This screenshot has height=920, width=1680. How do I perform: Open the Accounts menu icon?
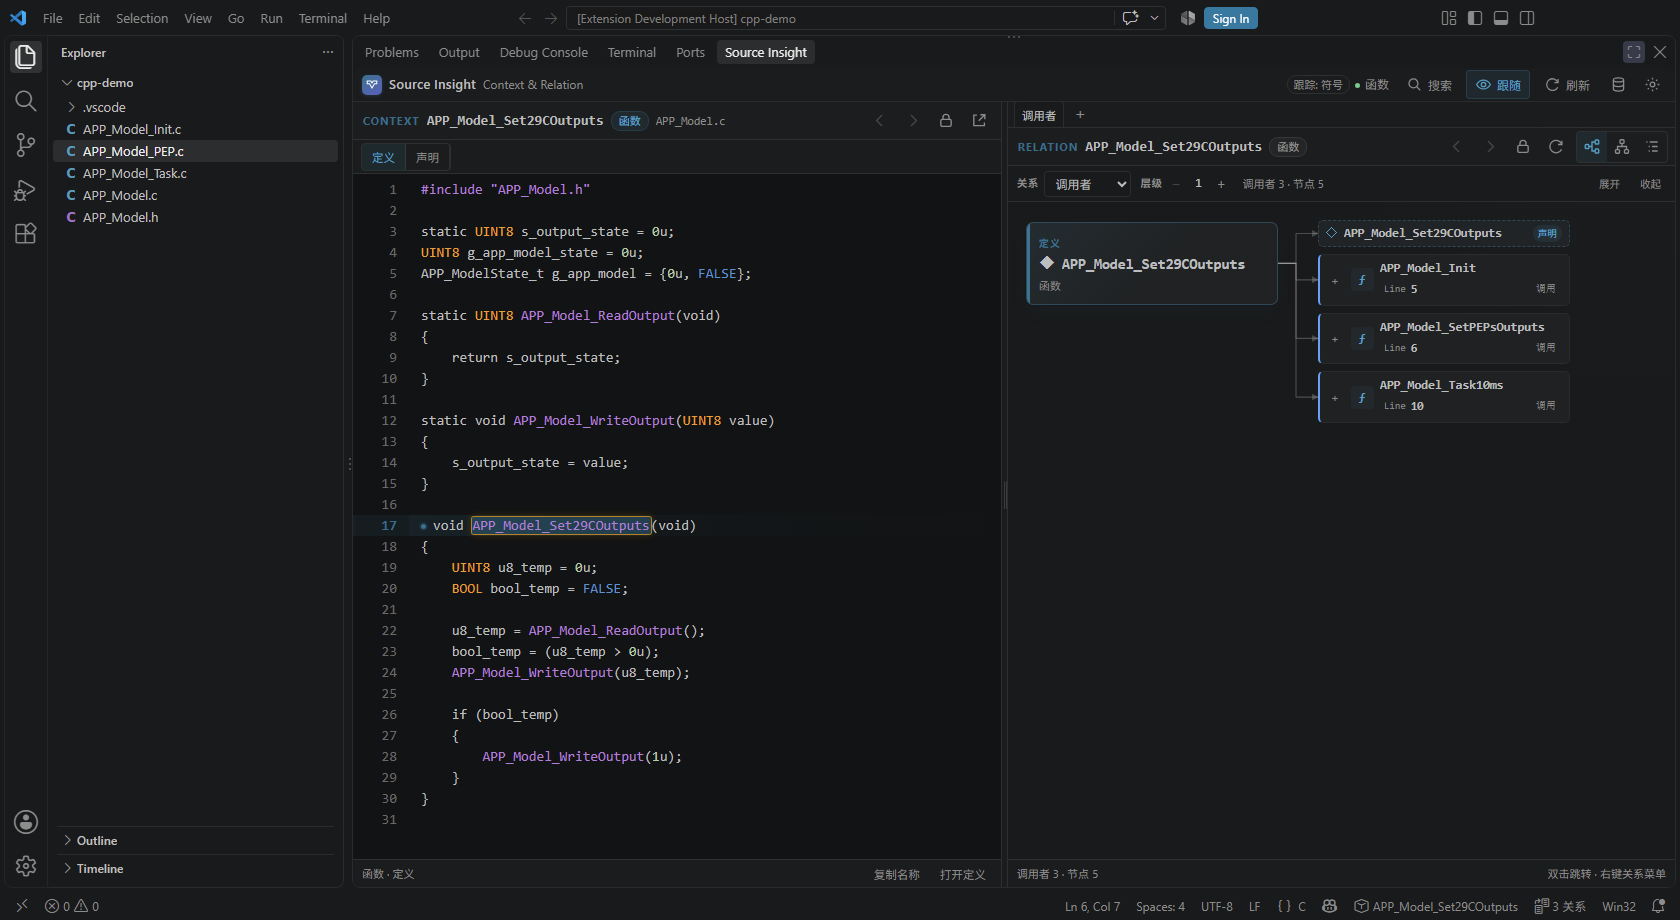point(26,822)
